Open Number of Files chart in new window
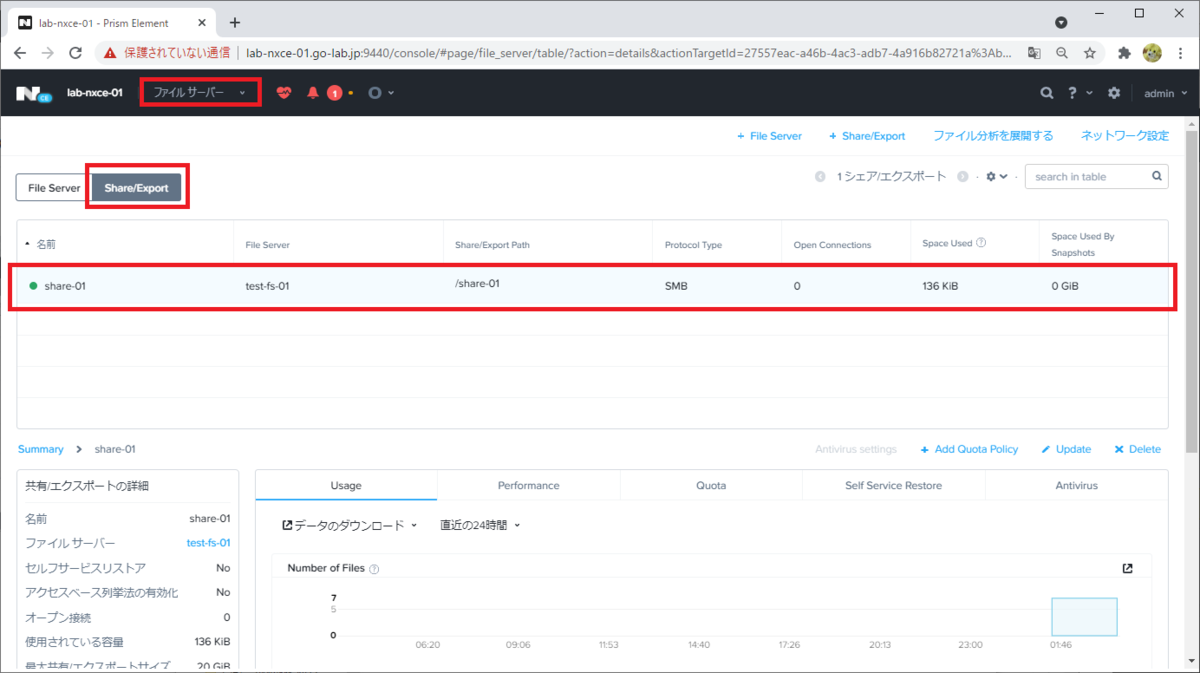 (1128, 568)
